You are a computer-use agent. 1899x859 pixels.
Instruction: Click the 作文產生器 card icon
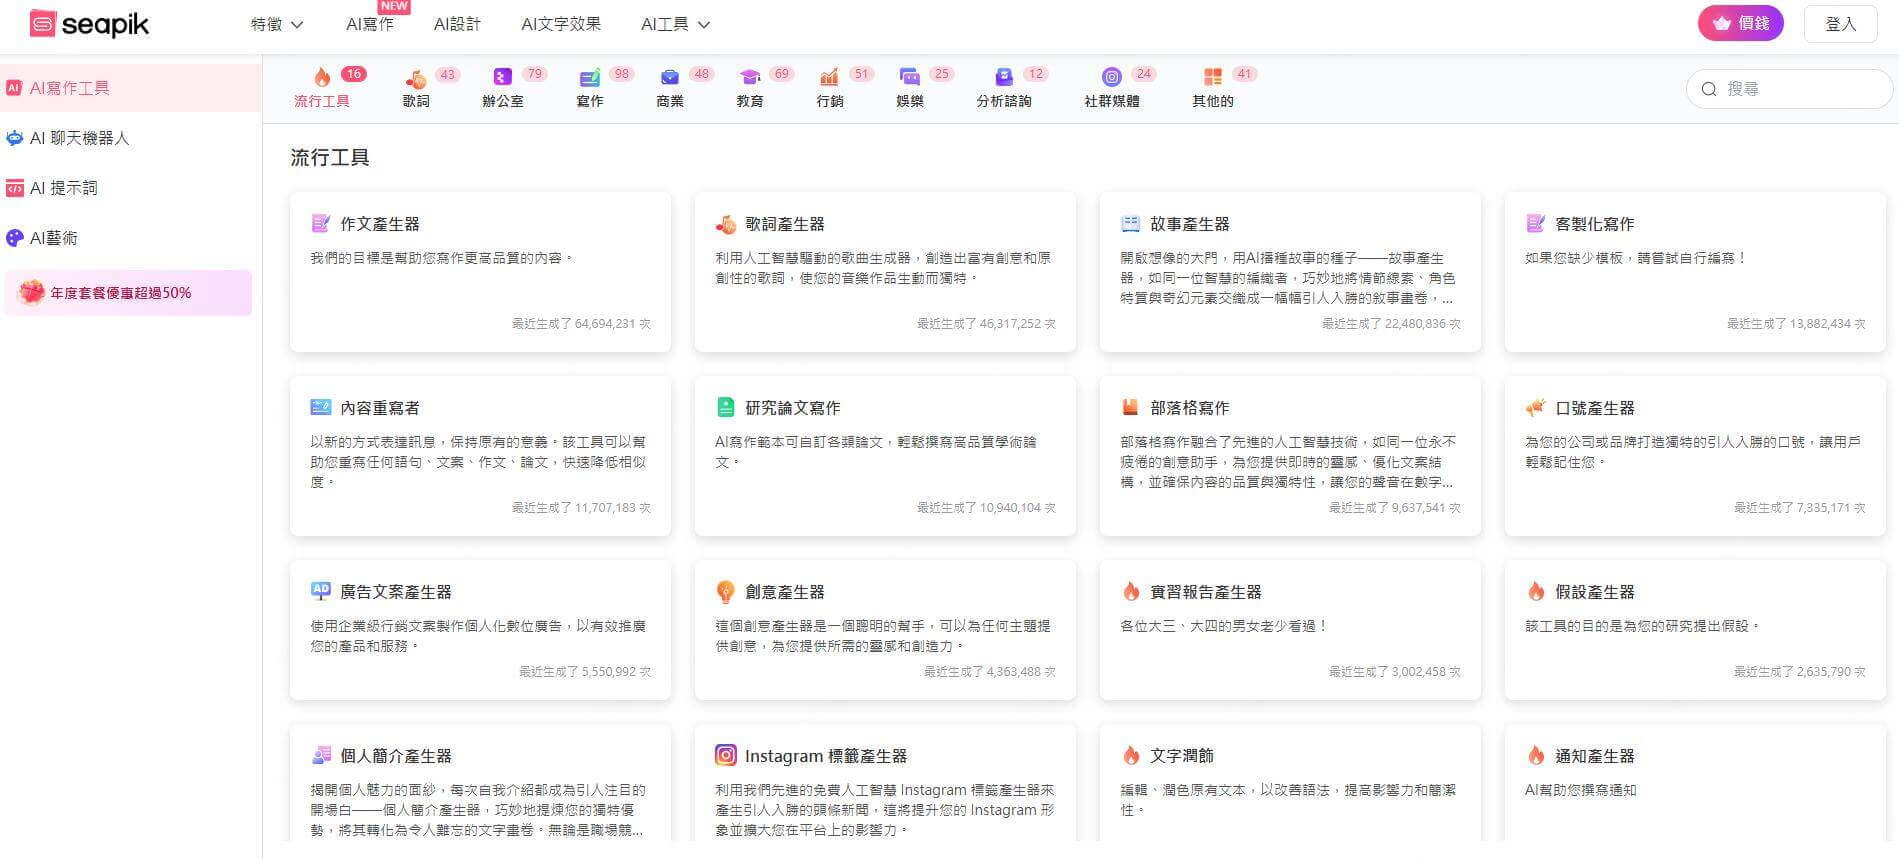click(x=320, y=223)
